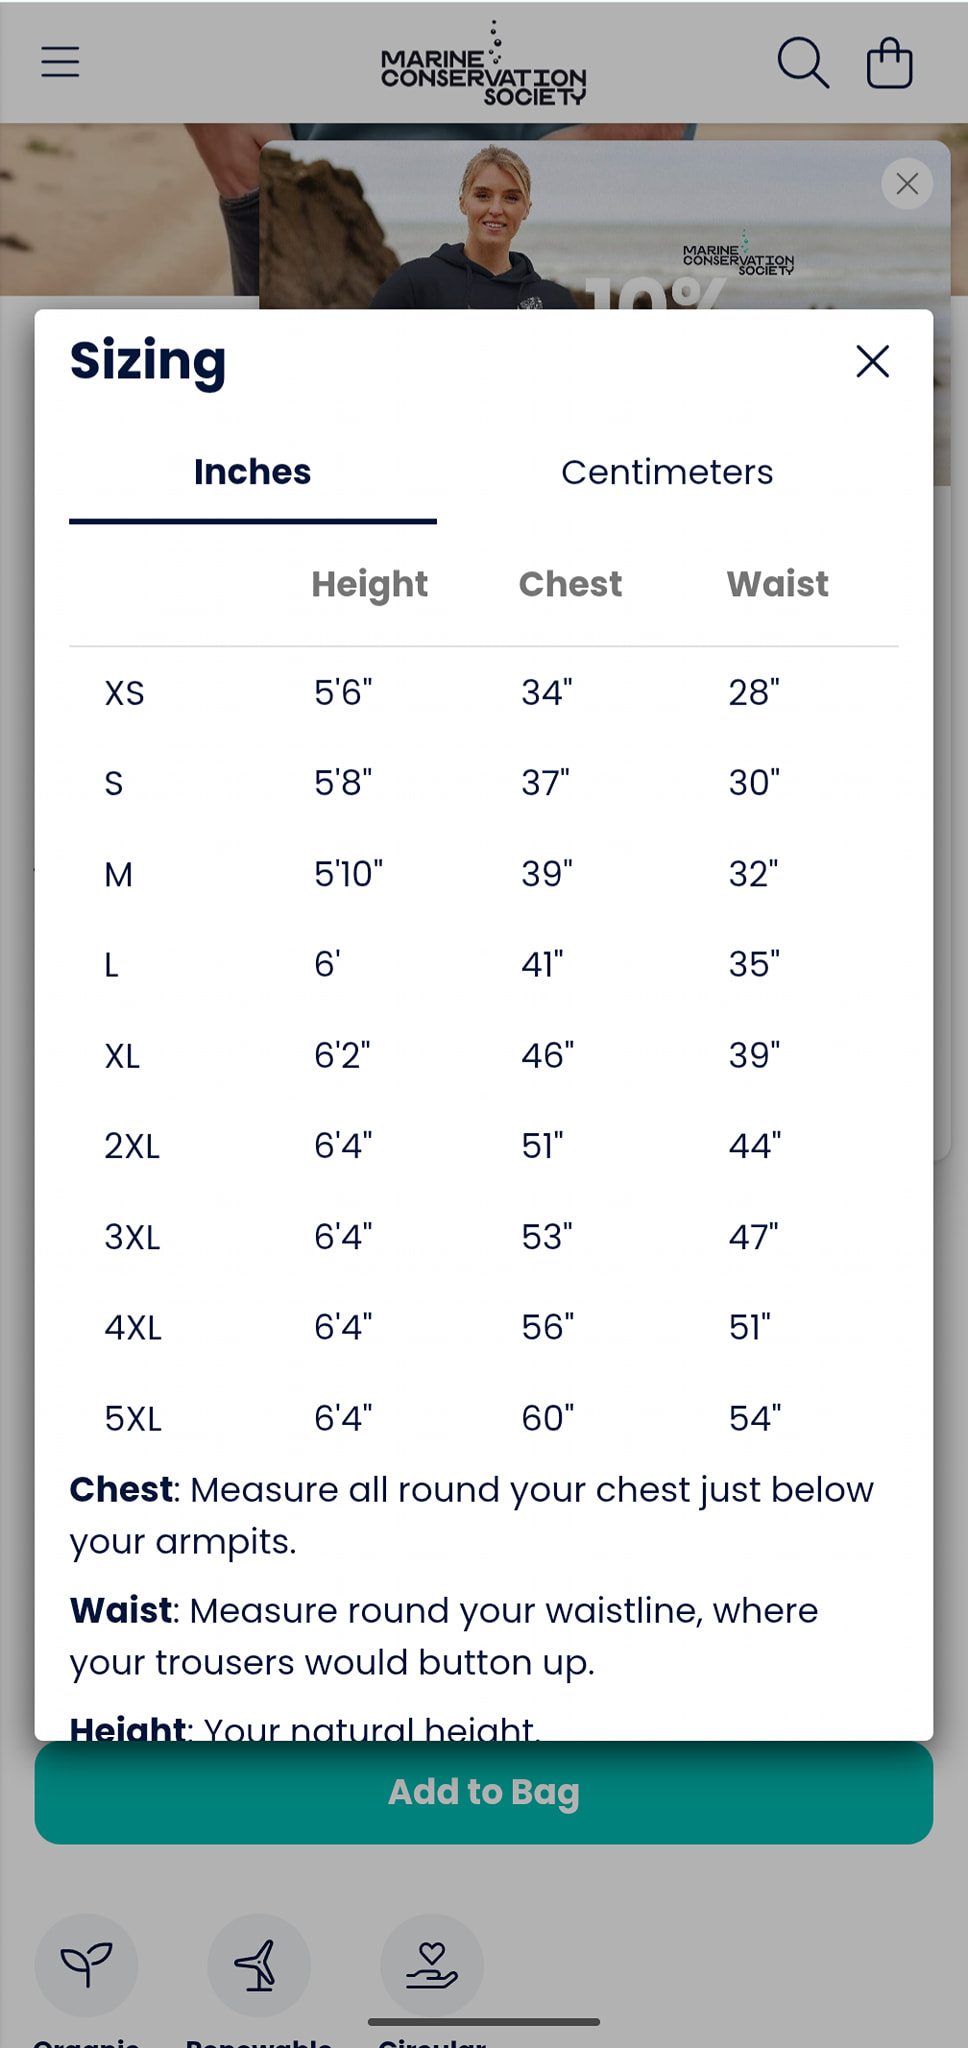Open the hamburger navigation menu
The width and height of the screenshot is (968, 2048).
[x=60, y=62]
